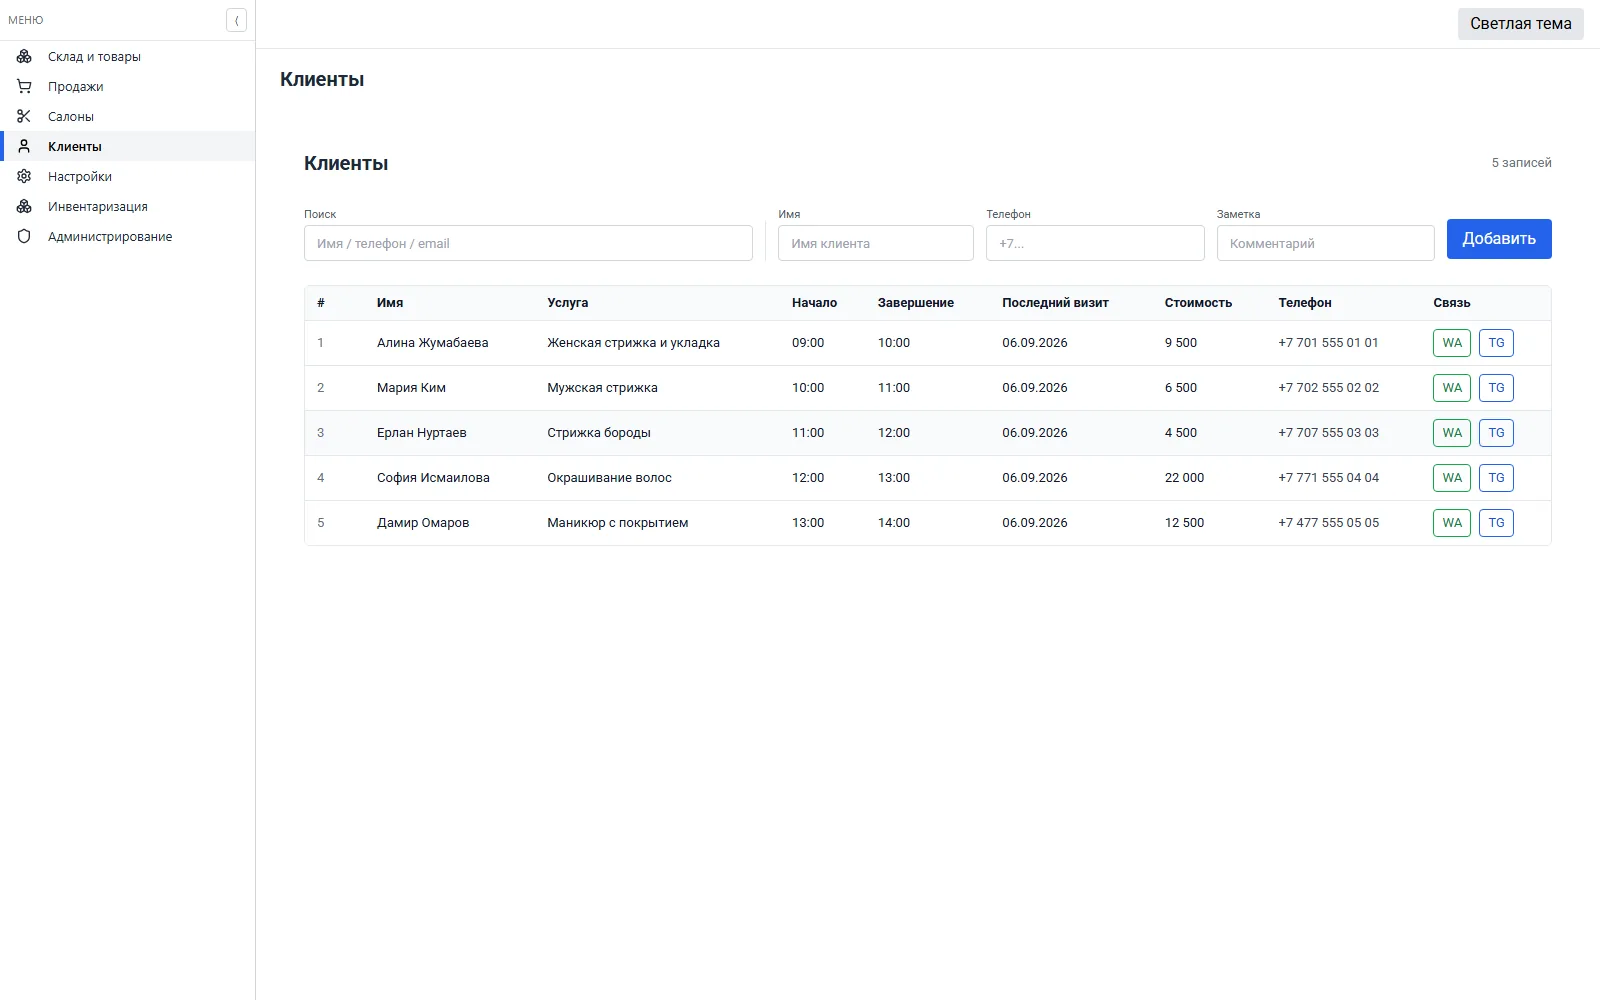Click the gear icon for Настройки
This screenshot has height=1000, width=1600.
24,176
